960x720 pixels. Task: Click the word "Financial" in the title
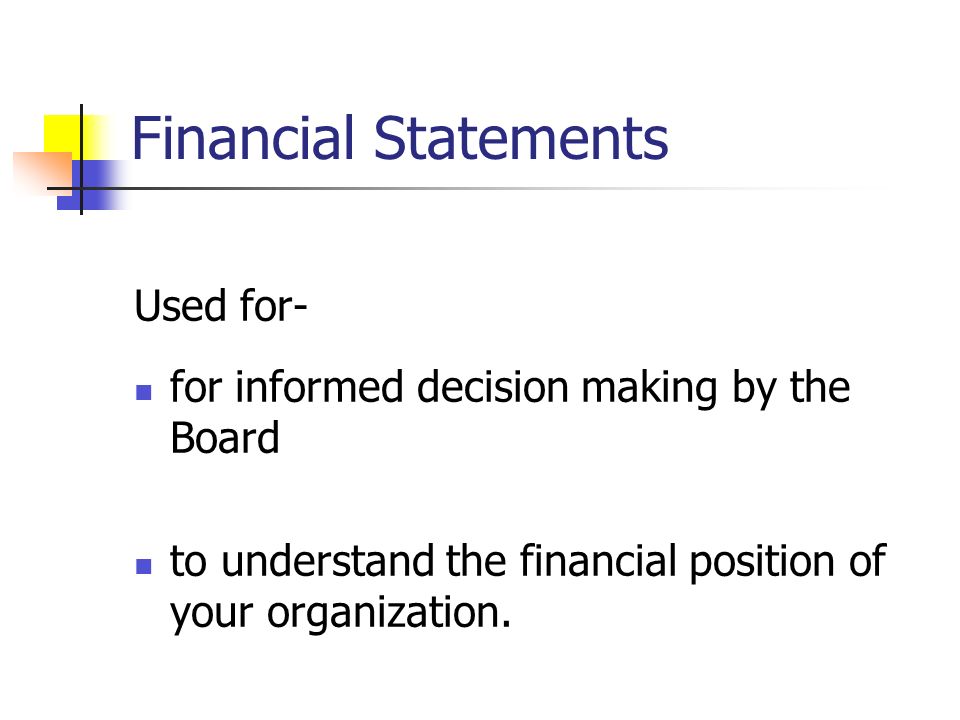[x=243, y=138]
